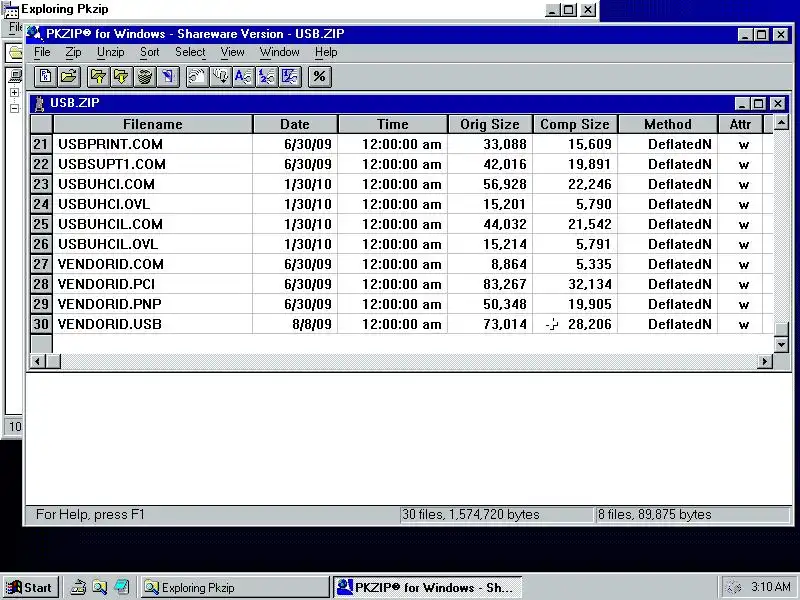The height and width of the screenshot is (600, 800).
Task: Open the Select menu
Action: [190, 52]
